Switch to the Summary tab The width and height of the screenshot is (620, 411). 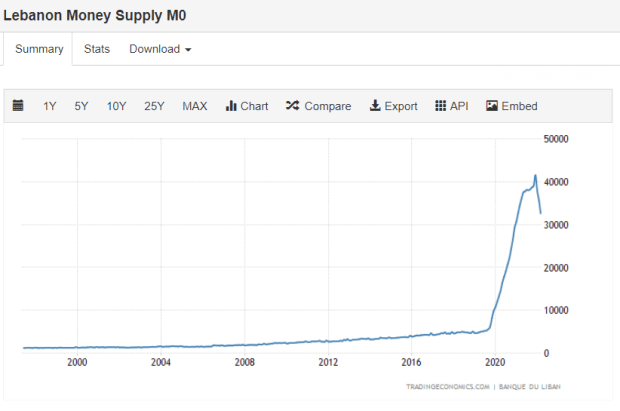tap(39, 49)
